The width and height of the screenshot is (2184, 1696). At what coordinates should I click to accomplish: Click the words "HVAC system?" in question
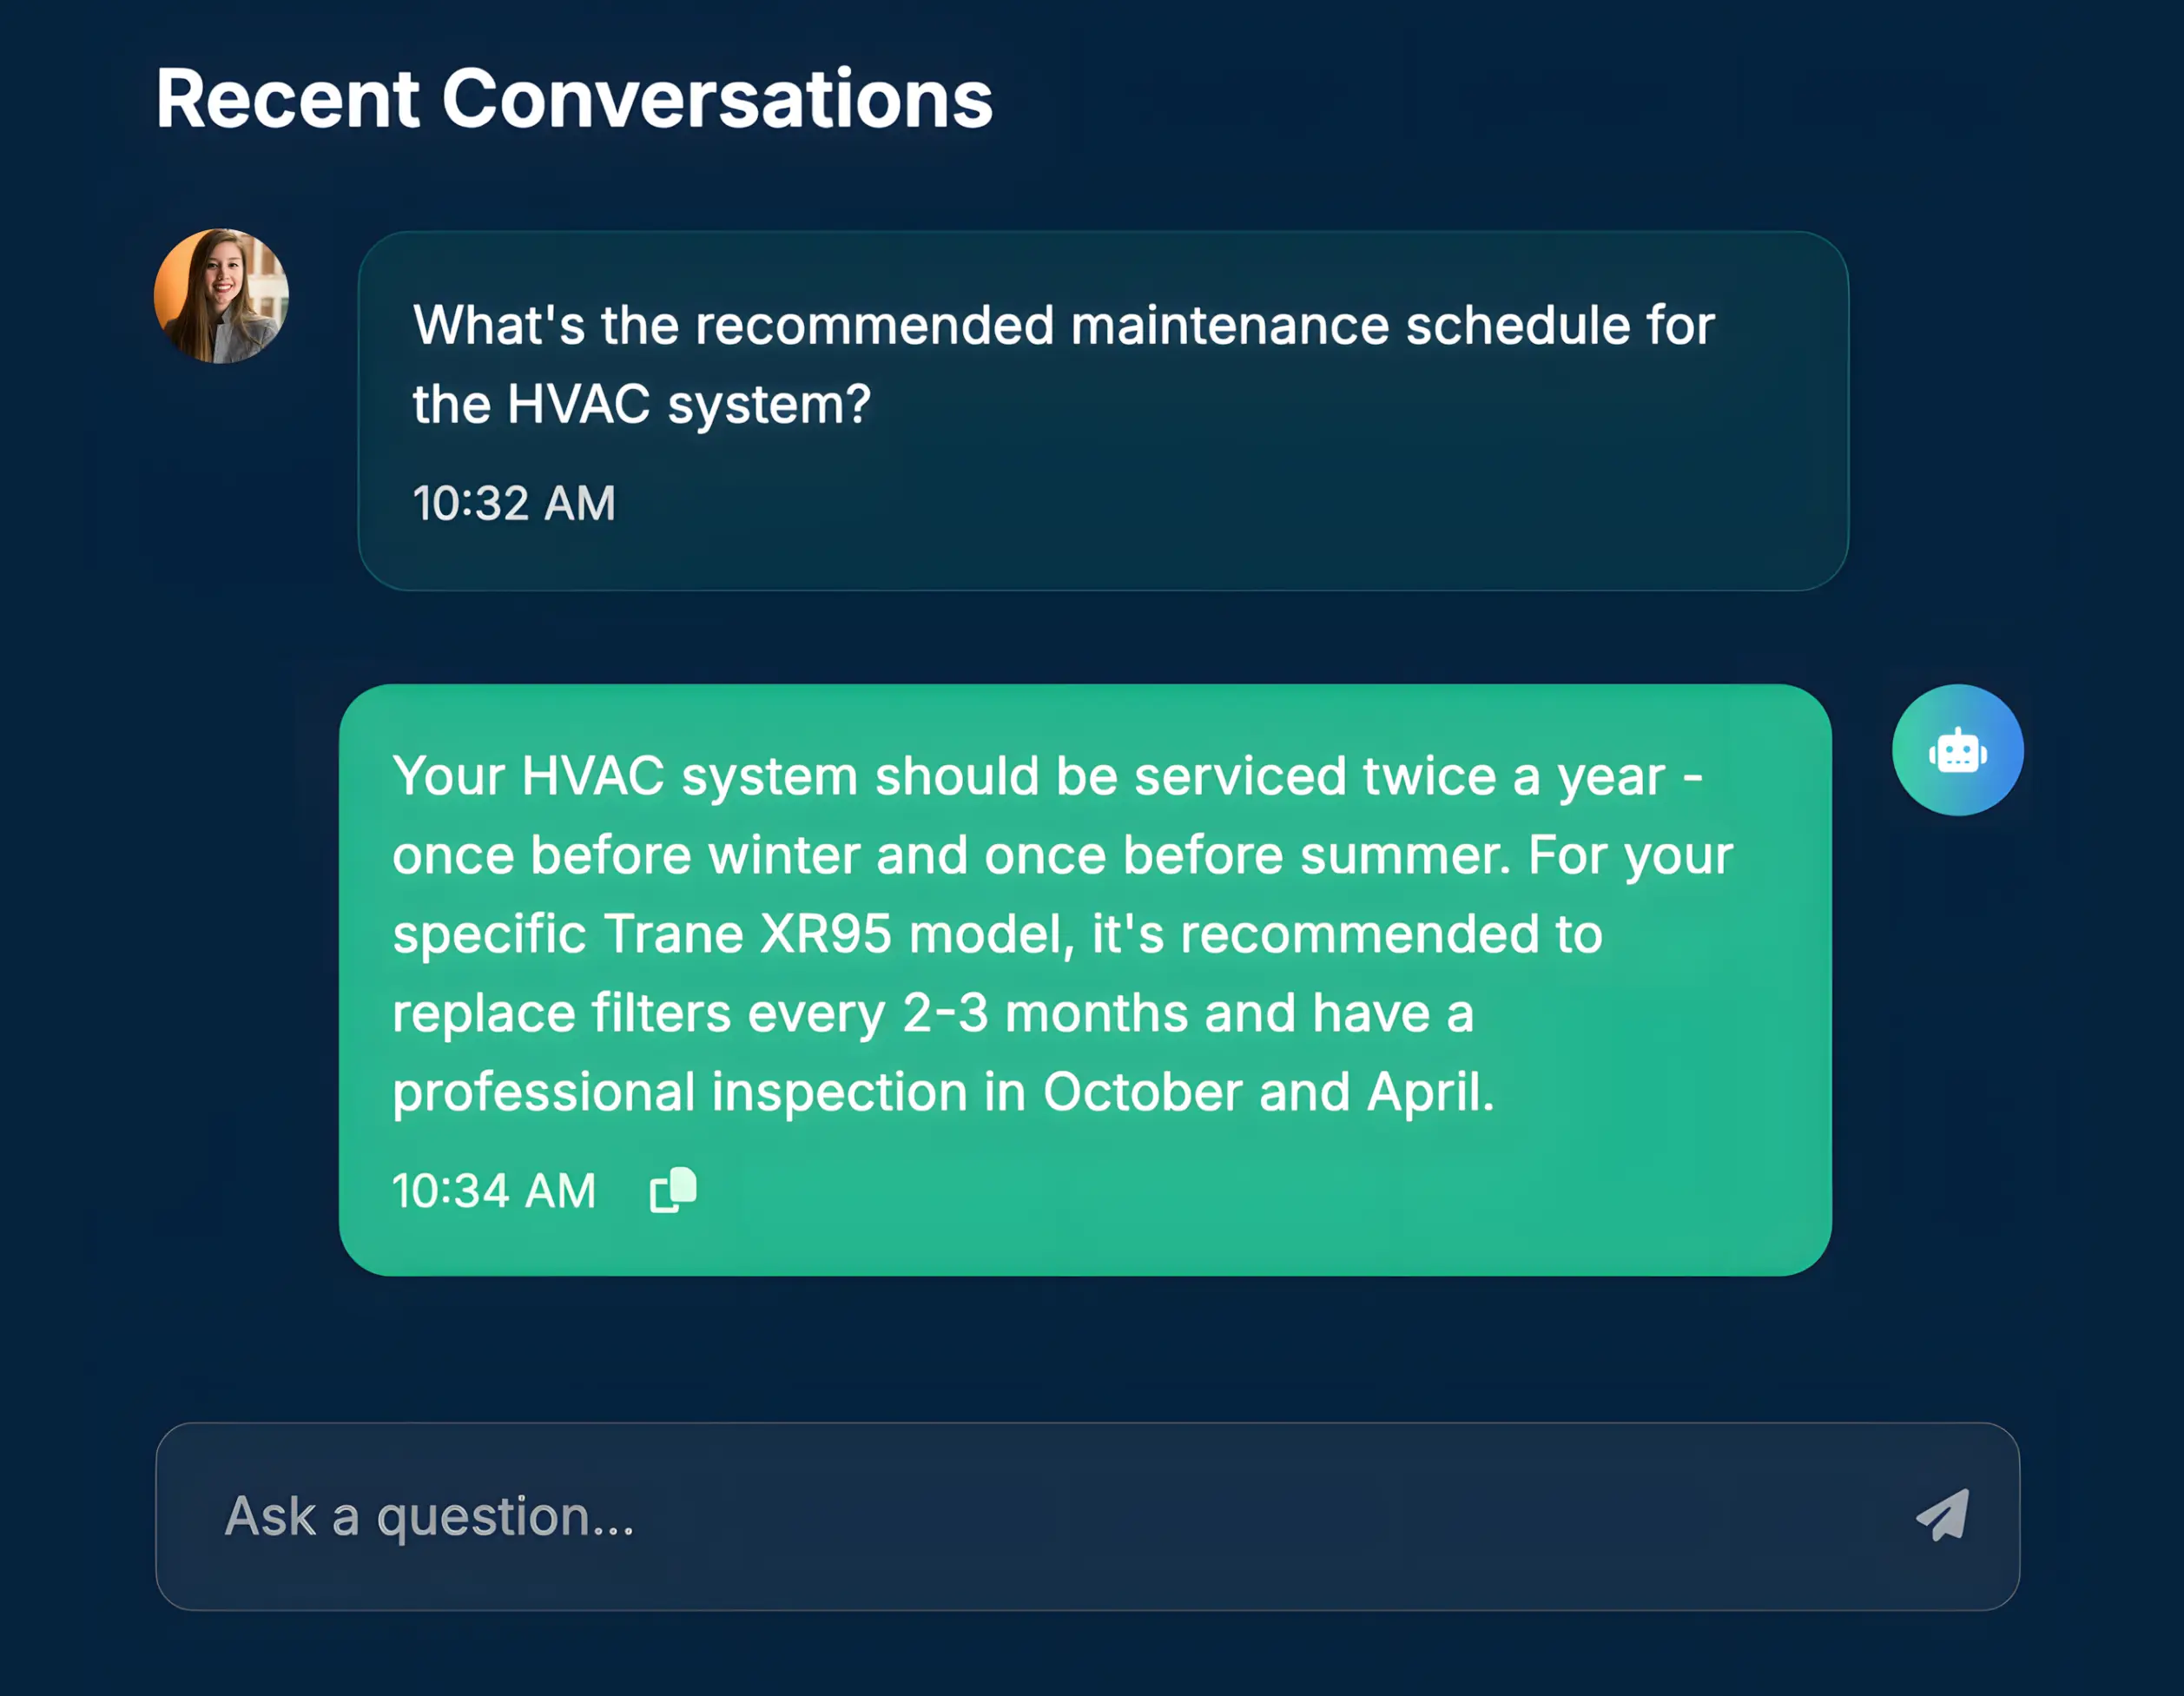coord(689,405)
